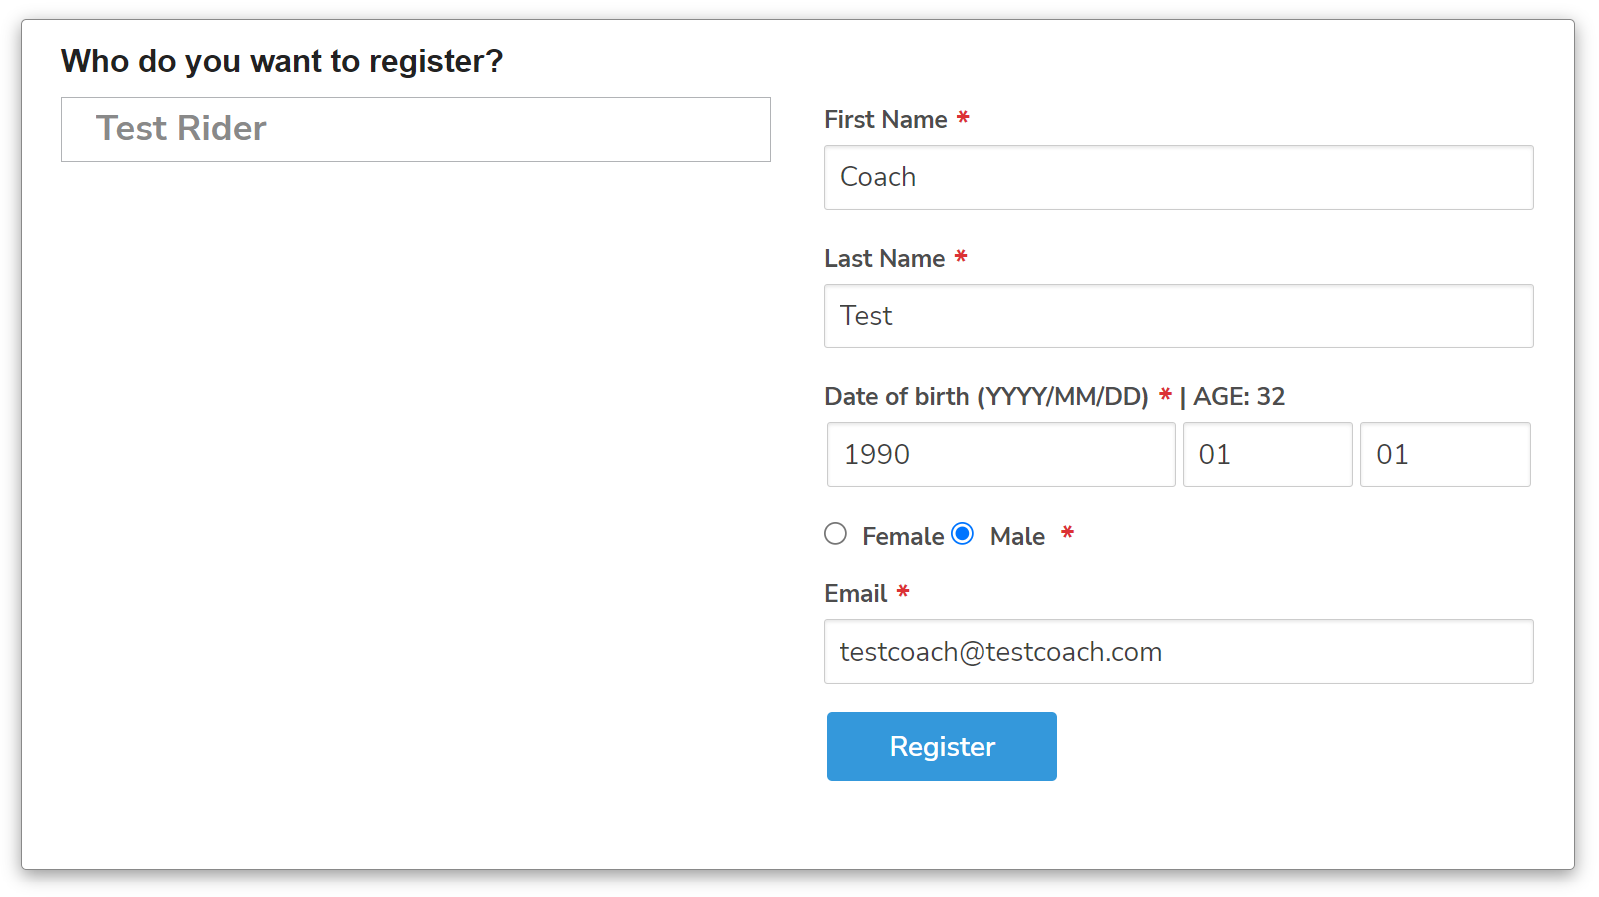This screenshot has height=897, width=1599.
Task: Click the "Email" label text
Action: click(855, 594)
